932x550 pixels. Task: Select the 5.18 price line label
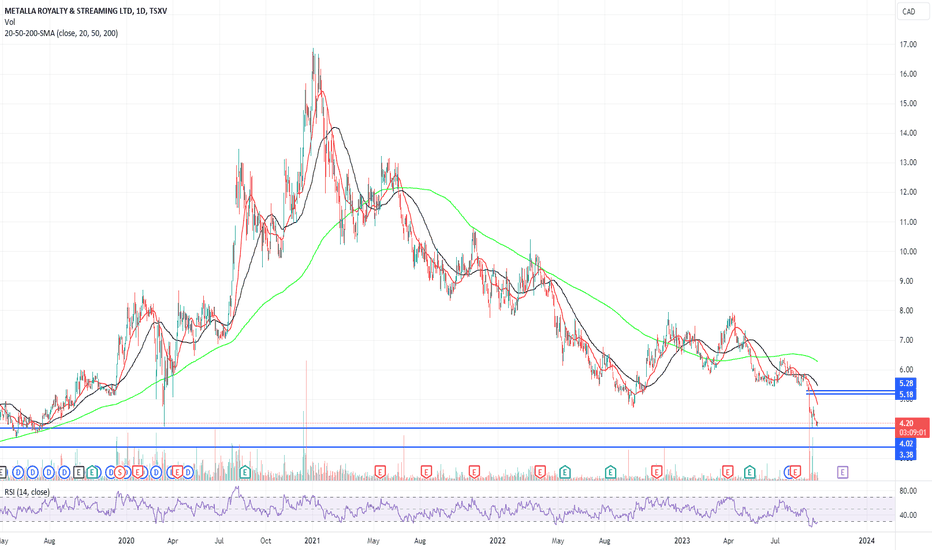coord(906,394)
